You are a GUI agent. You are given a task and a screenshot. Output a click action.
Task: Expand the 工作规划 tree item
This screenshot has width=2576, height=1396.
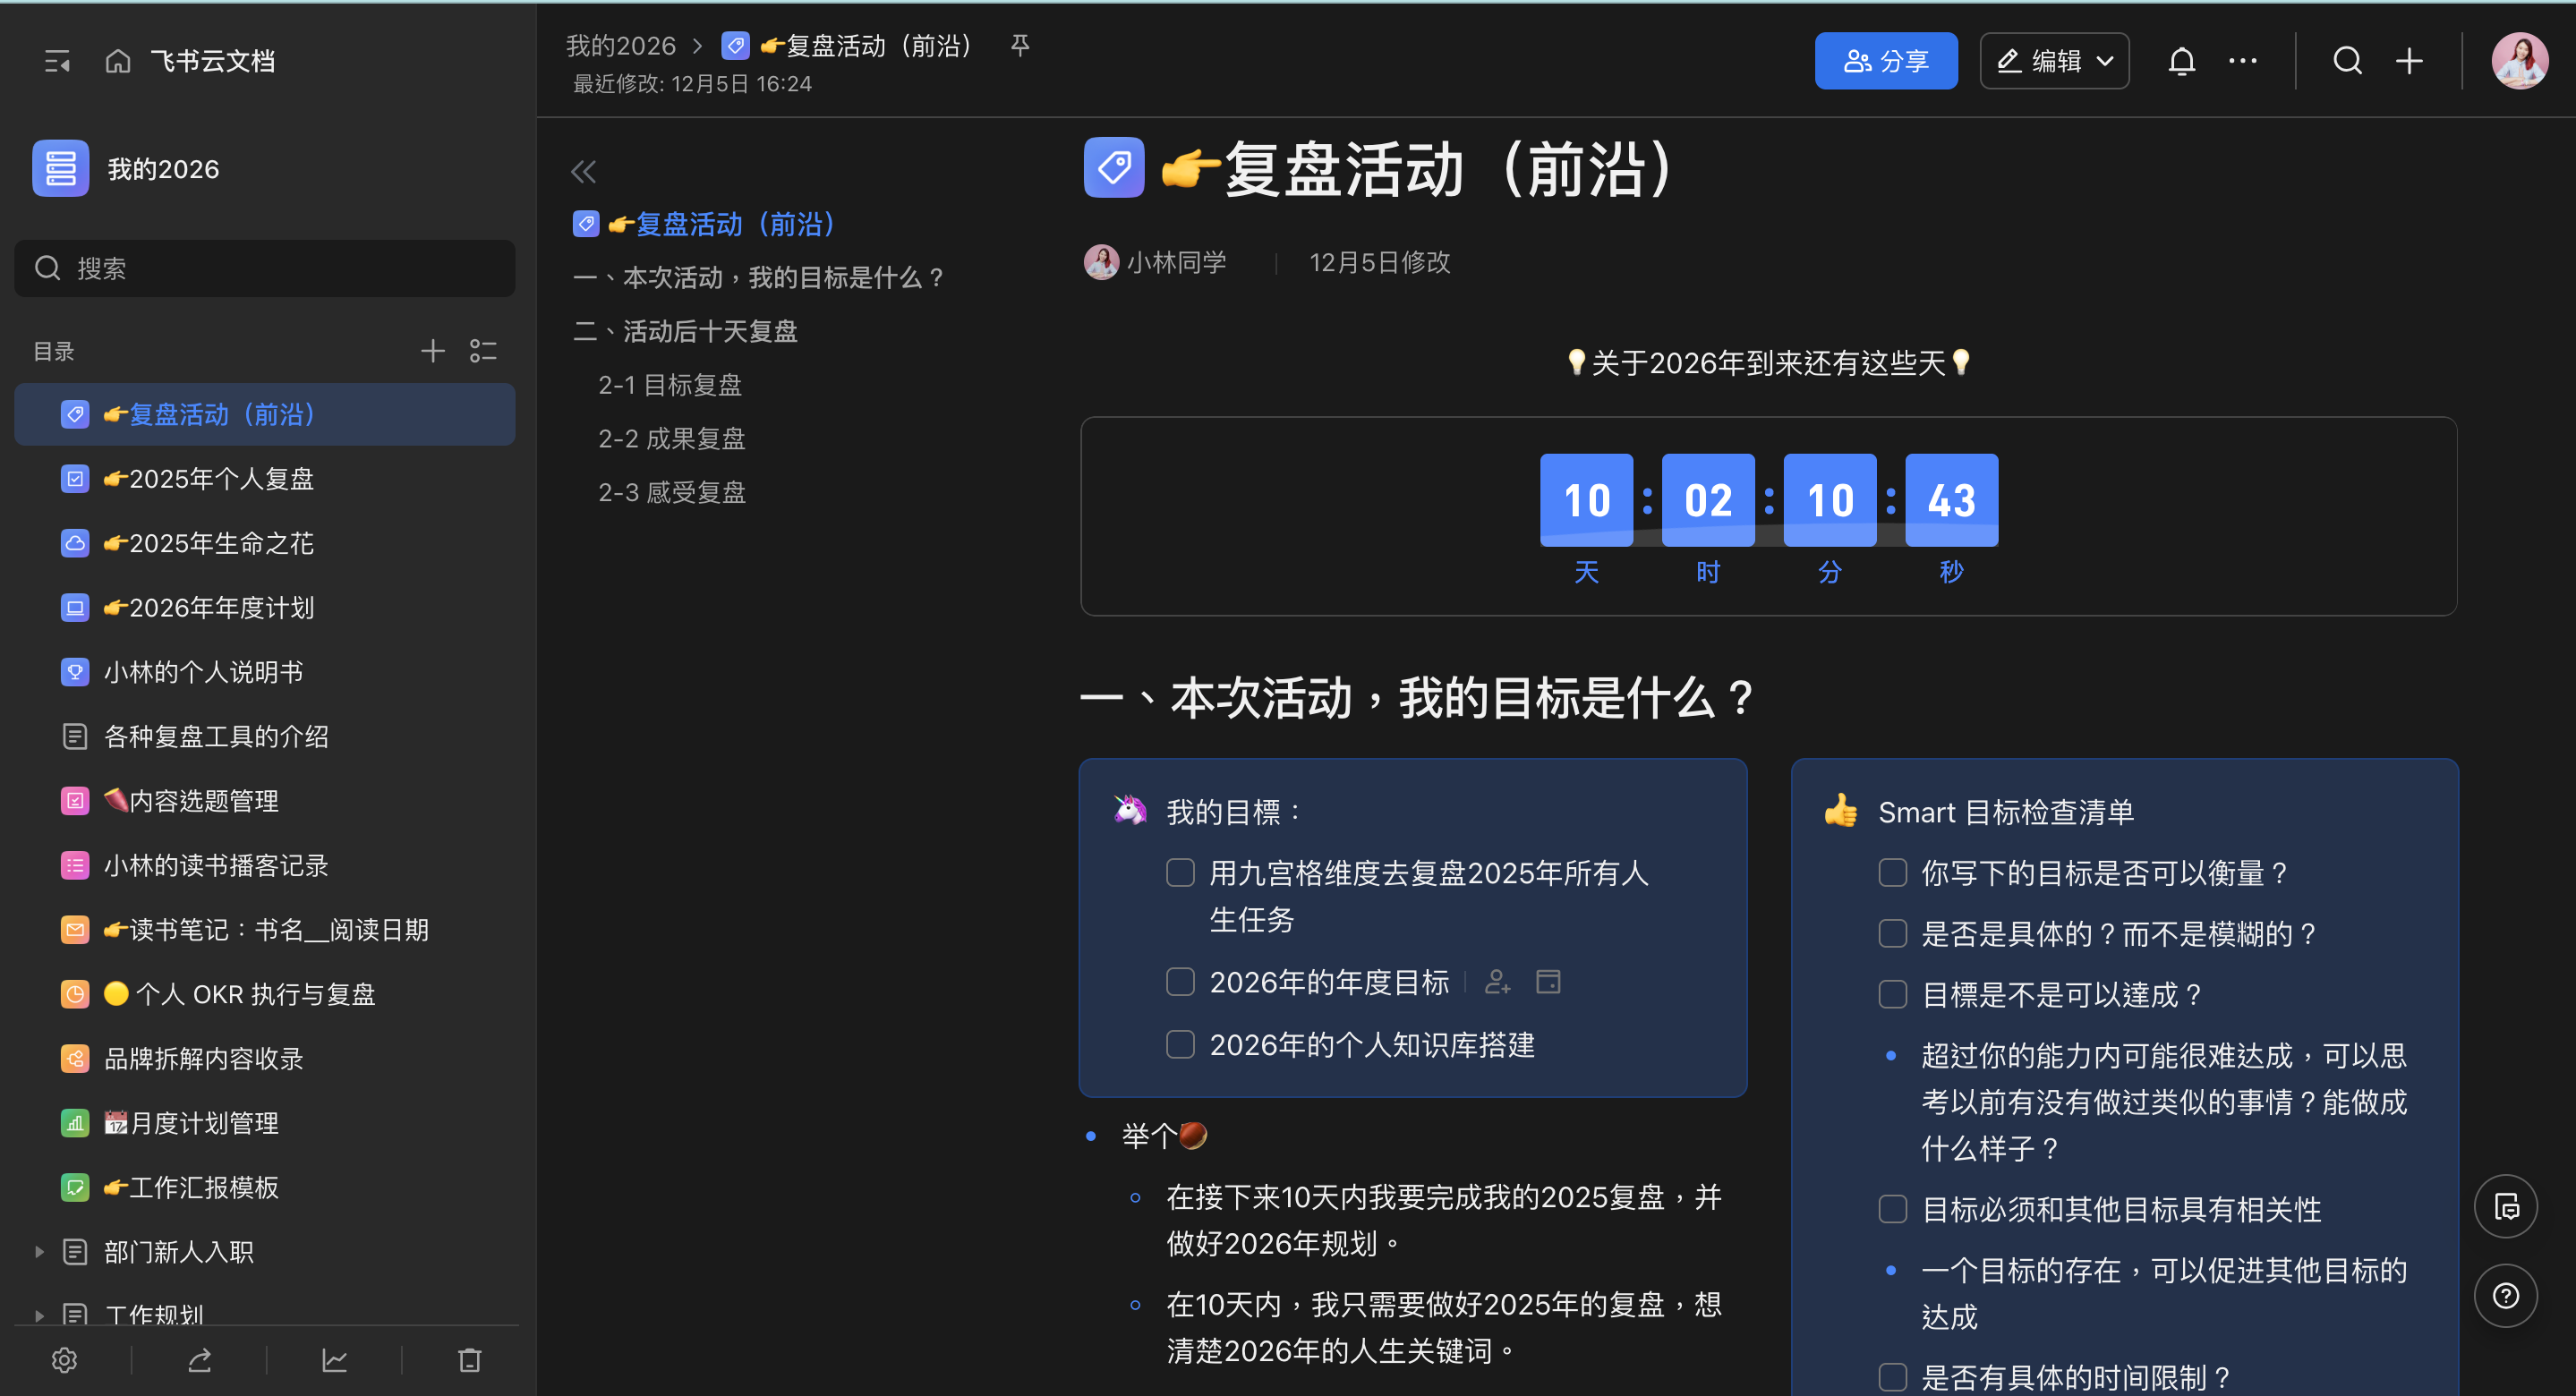[x=39, y=1315]
